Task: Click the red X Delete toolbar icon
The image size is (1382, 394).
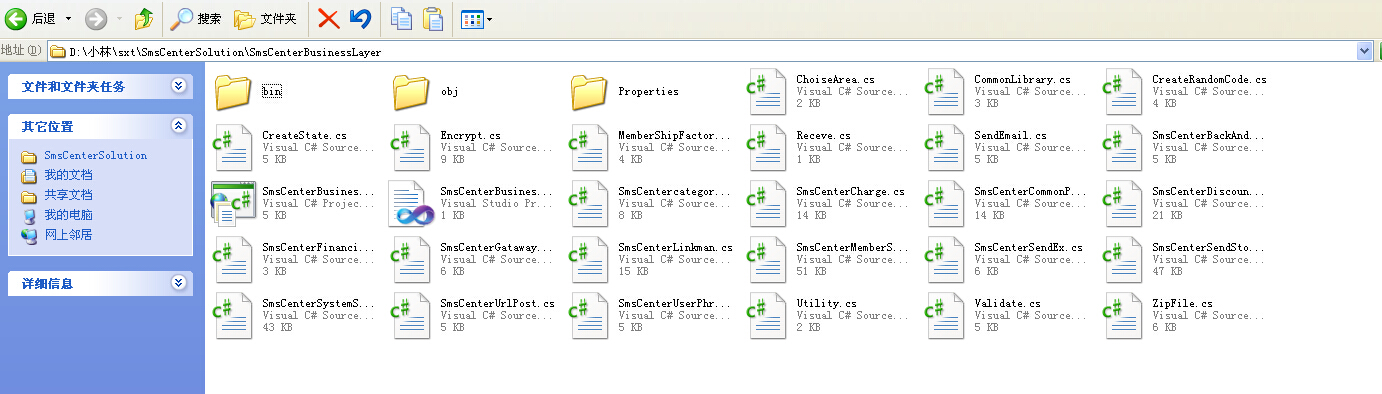Action: [x=328, y=18]
